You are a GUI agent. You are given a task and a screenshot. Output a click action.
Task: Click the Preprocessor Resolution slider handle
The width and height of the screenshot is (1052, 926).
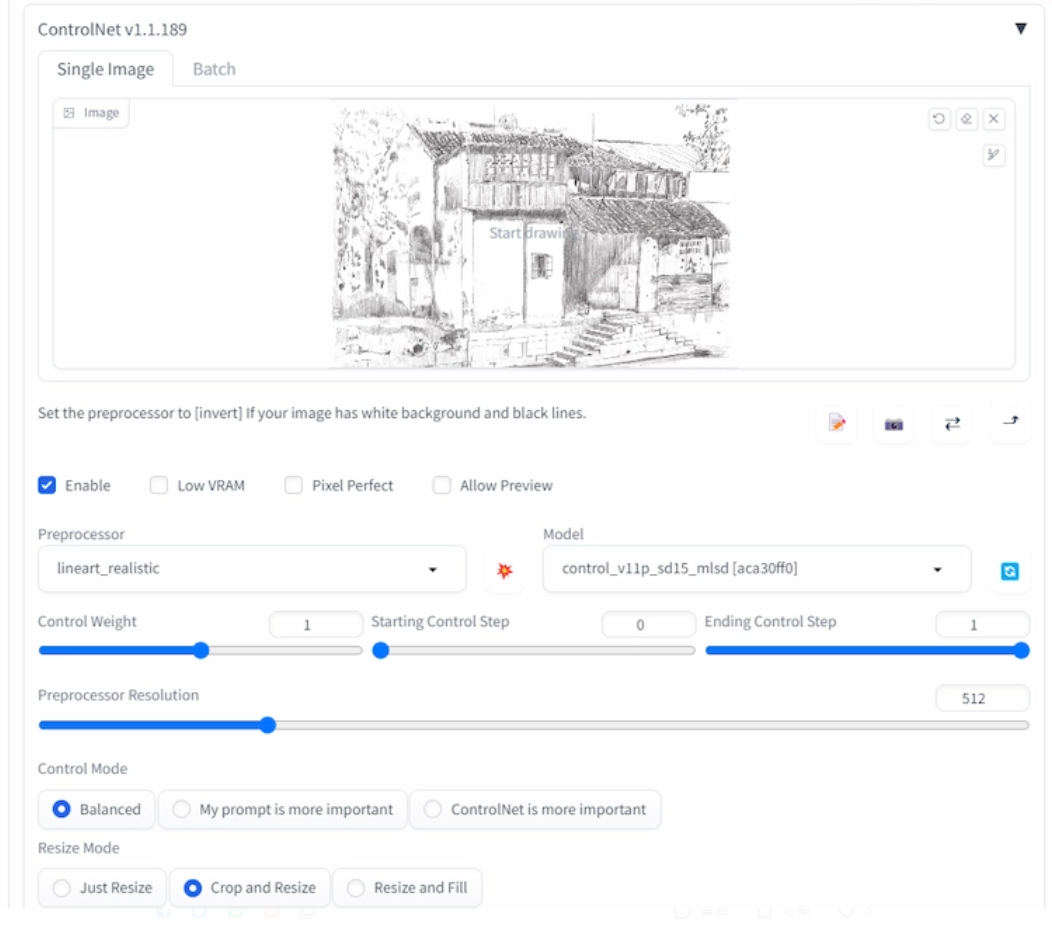[268, 725]
